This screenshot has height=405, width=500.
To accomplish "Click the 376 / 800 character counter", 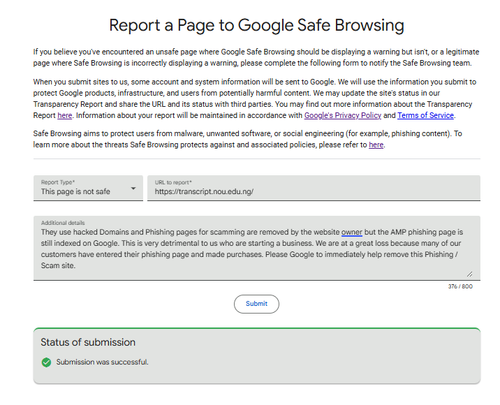I will click(x=460, y=286).
